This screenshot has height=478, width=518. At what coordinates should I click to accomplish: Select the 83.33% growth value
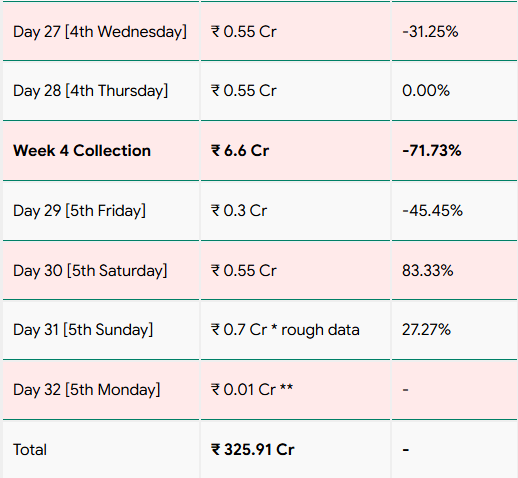point(428,271)
